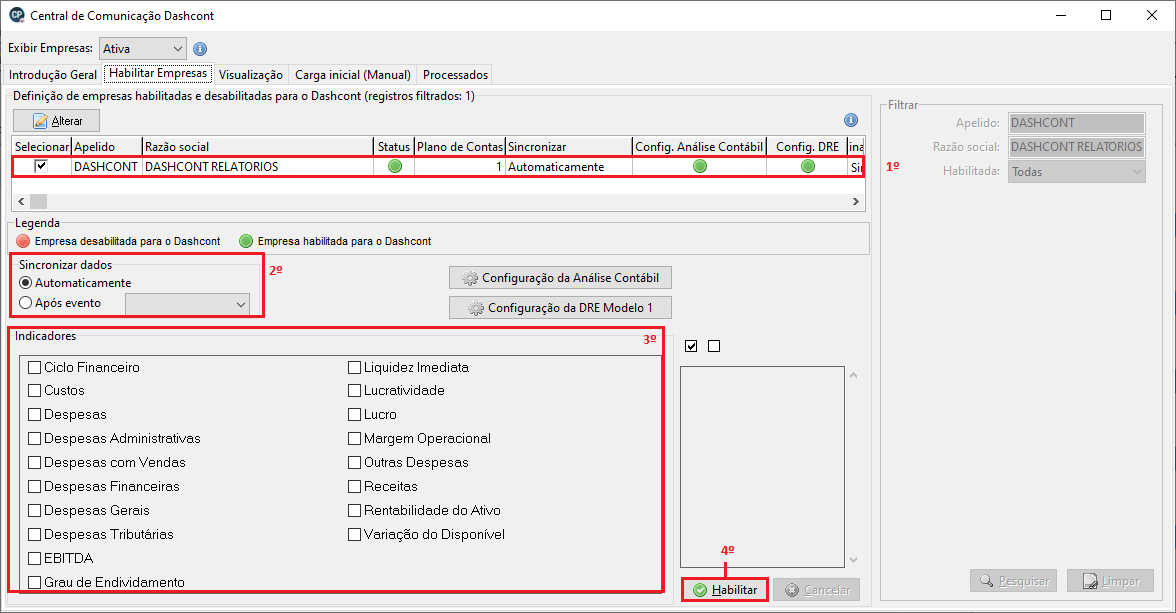Click the green Config. DRE indicator

pos(808,167)
